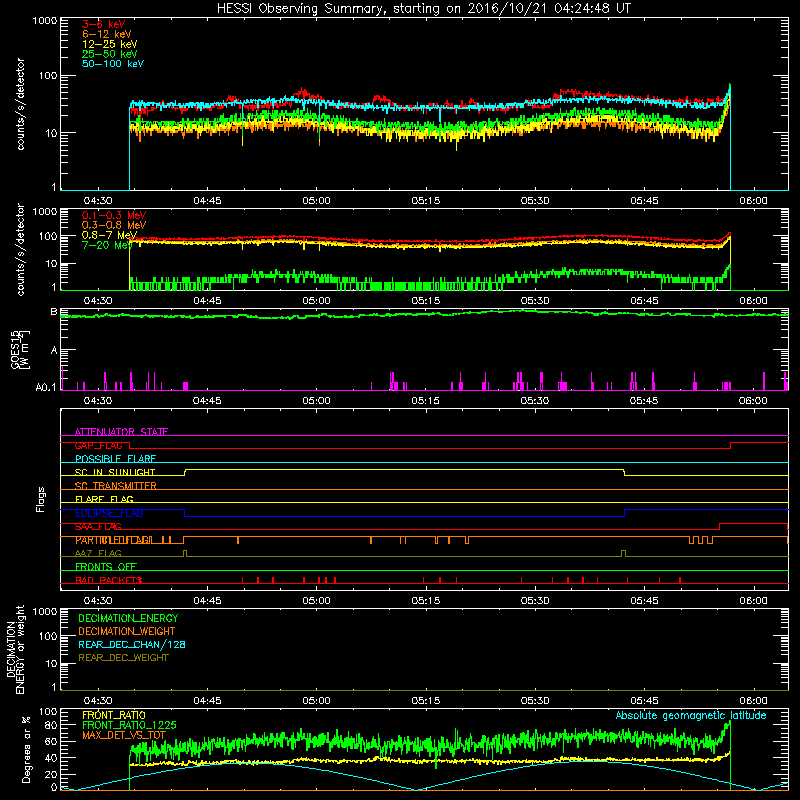Click the 12-25 keV legend entry
Image resolution: width=800 pixels, height=800 pixels.
click(110, 44)
